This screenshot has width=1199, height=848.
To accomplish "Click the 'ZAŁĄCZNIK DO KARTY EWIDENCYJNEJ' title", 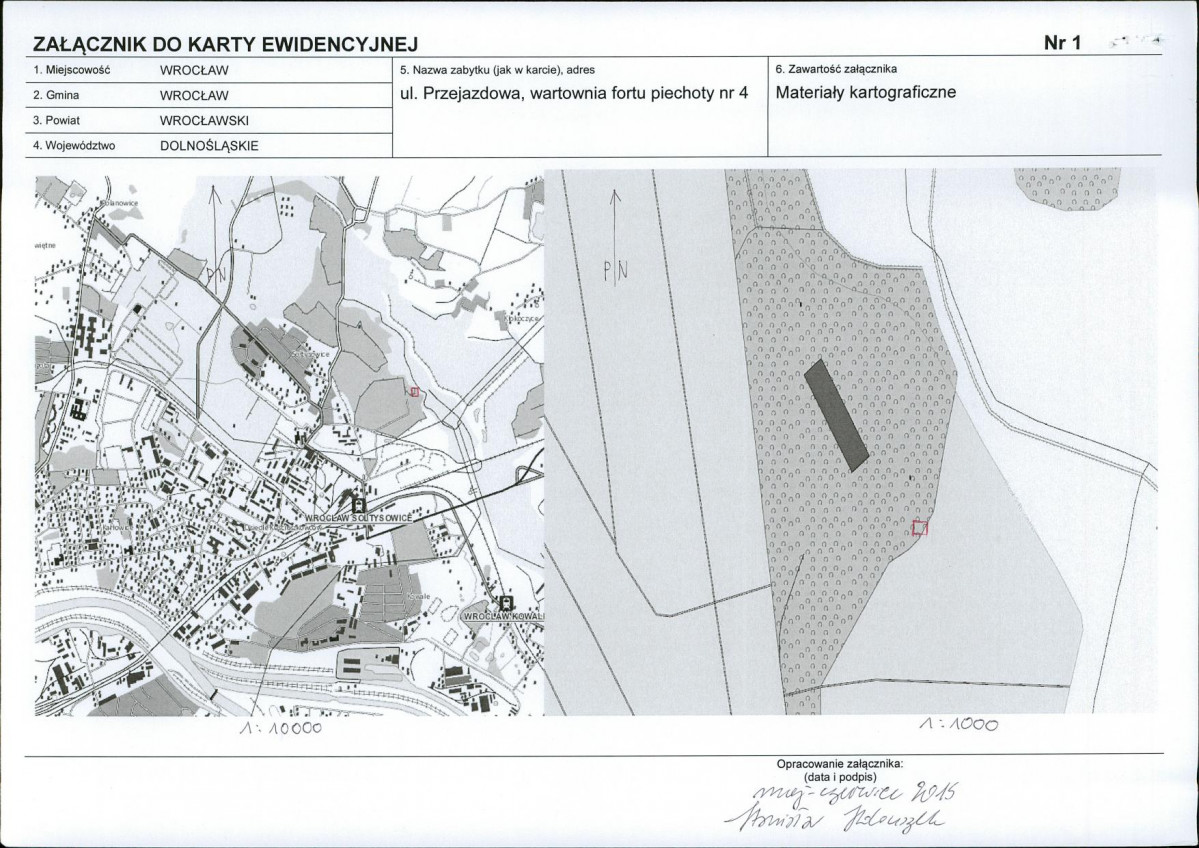I will 225,44.
